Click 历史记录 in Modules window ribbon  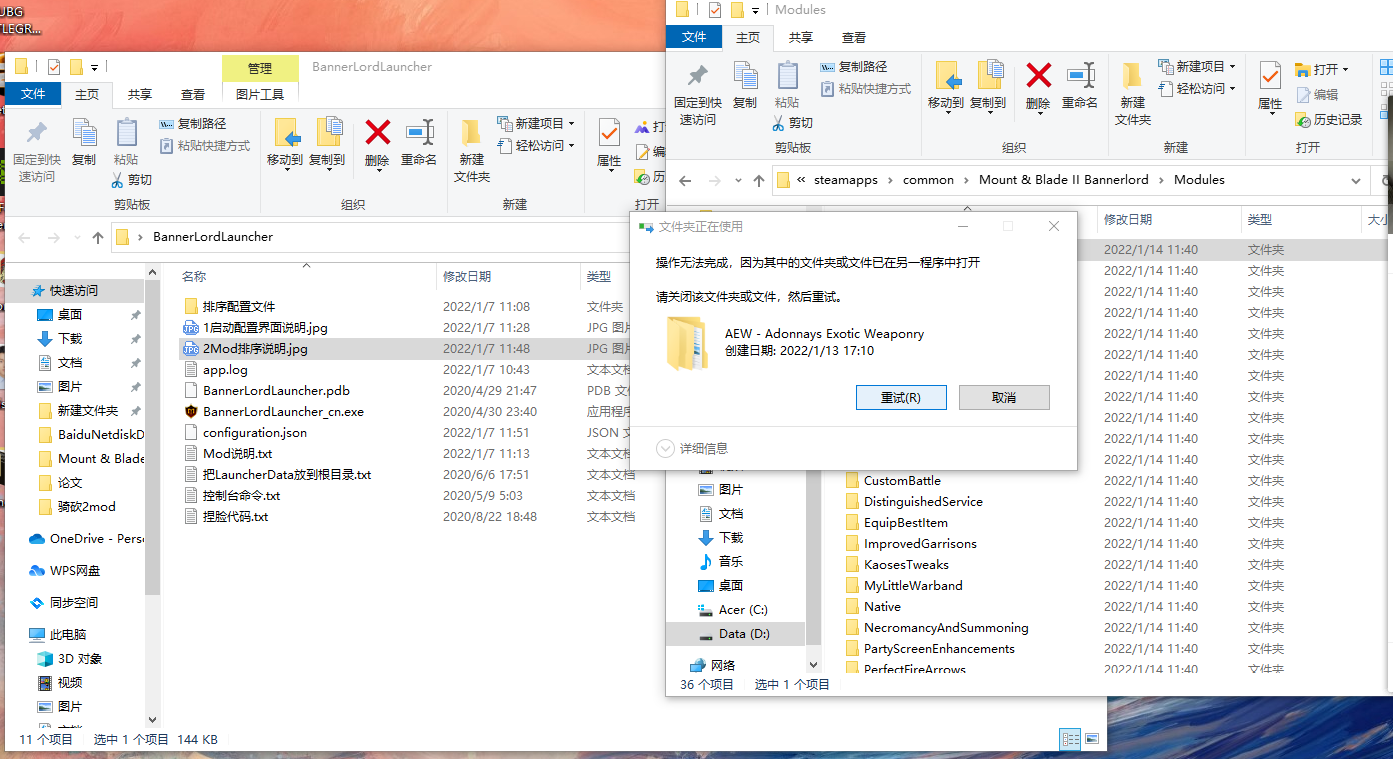pyautogui.click(x=1329, y=119)
